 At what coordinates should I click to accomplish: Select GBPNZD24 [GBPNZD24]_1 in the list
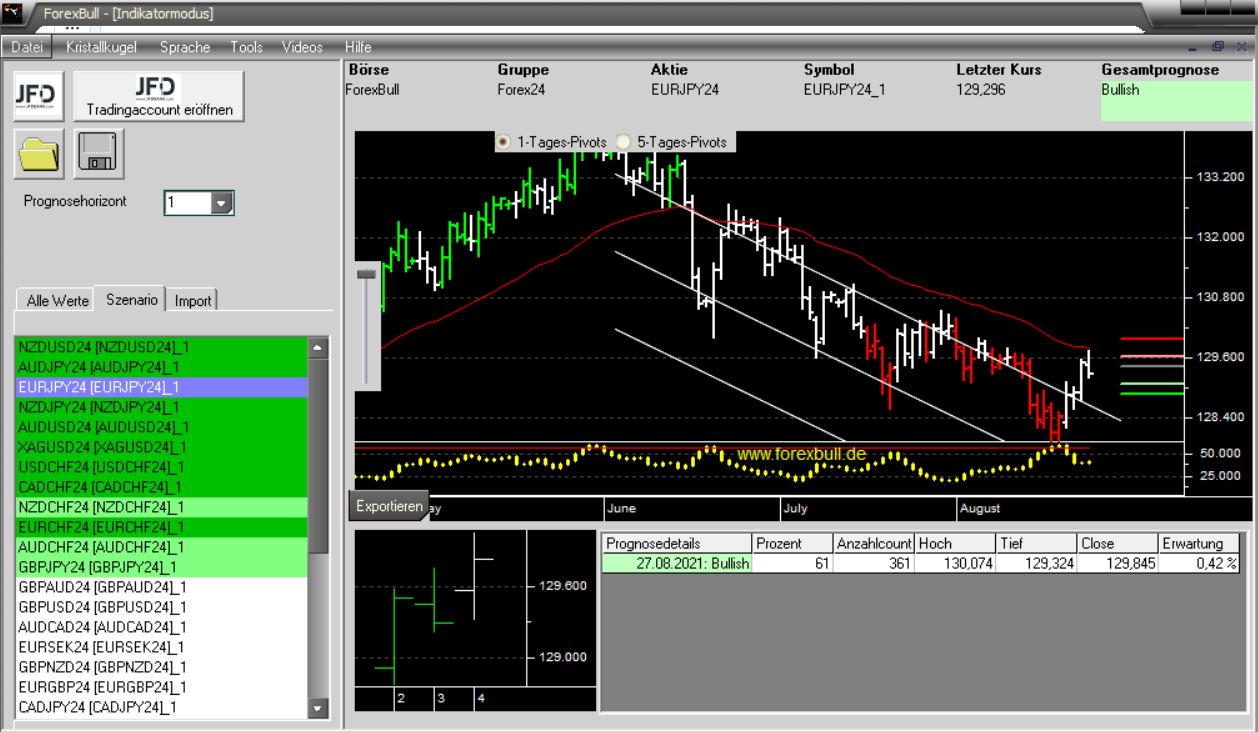[x=161, y=667]
